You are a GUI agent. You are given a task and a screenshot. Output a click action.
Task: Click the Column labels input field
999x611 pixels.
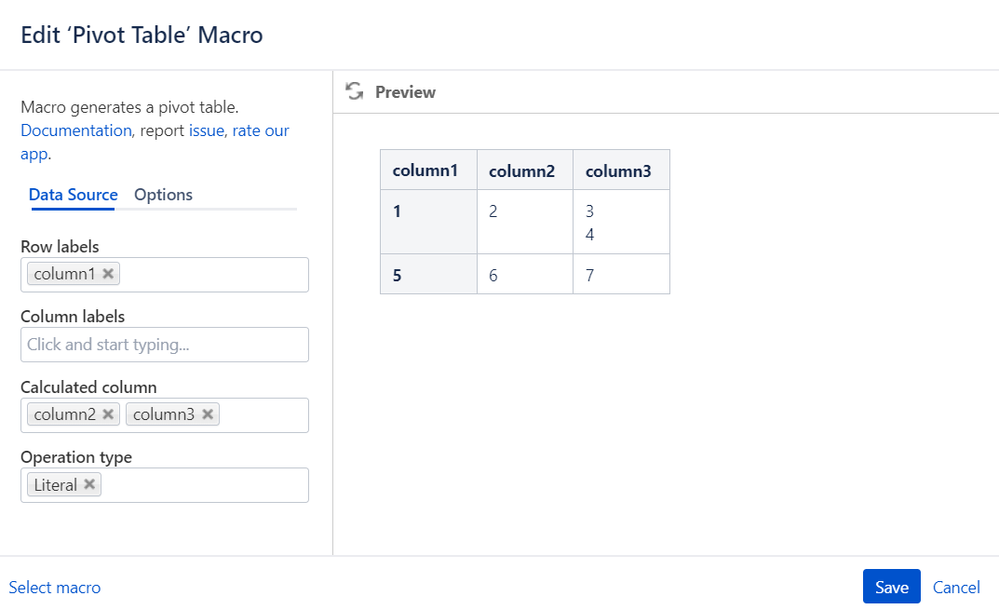[164, 345]
